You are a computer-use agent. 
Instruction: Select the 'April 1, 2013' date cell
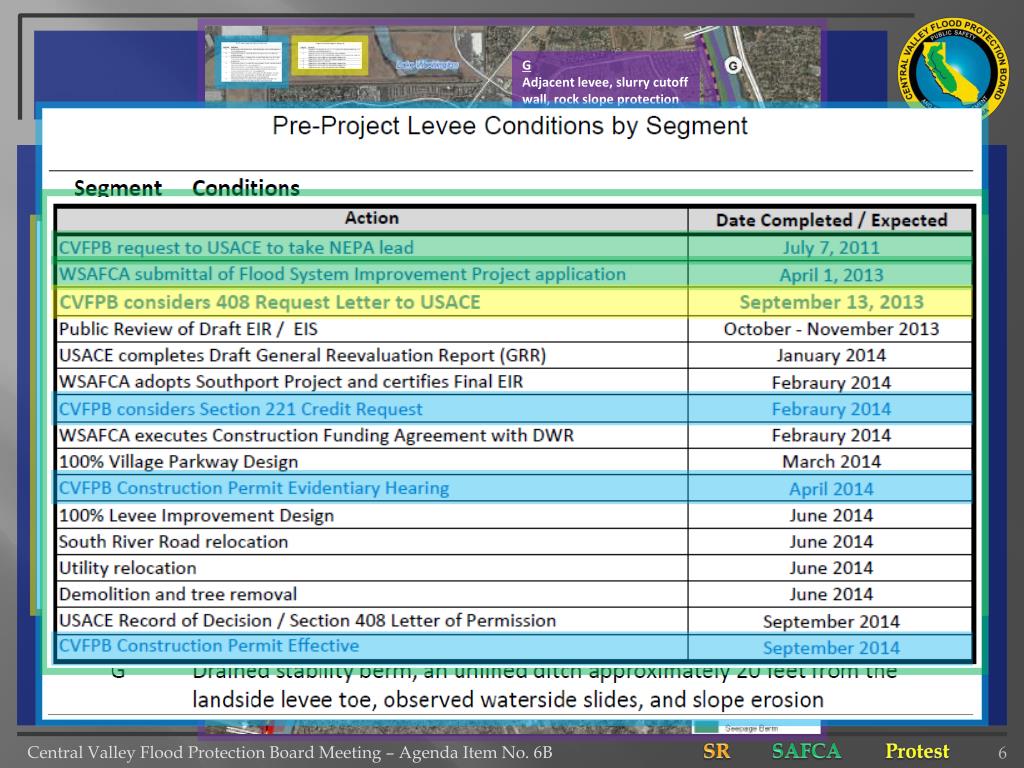tap(831, 275)
